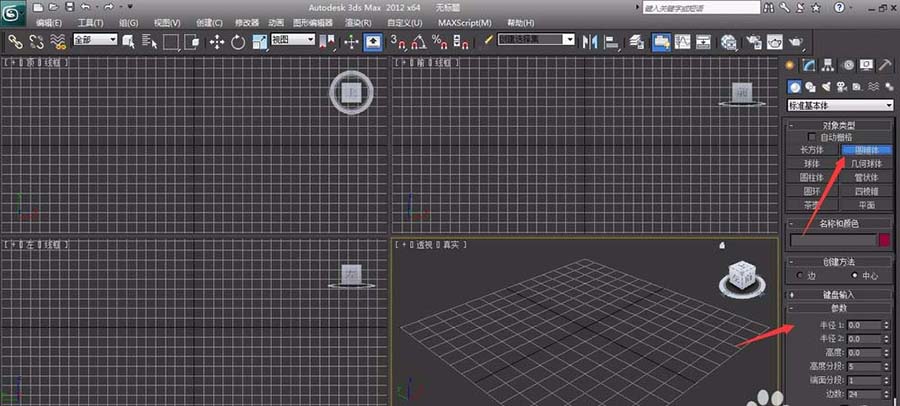Viewport: 900px width, 406px height.
Task: Click the New Scene icon in title bar
Action: point(37,7)
